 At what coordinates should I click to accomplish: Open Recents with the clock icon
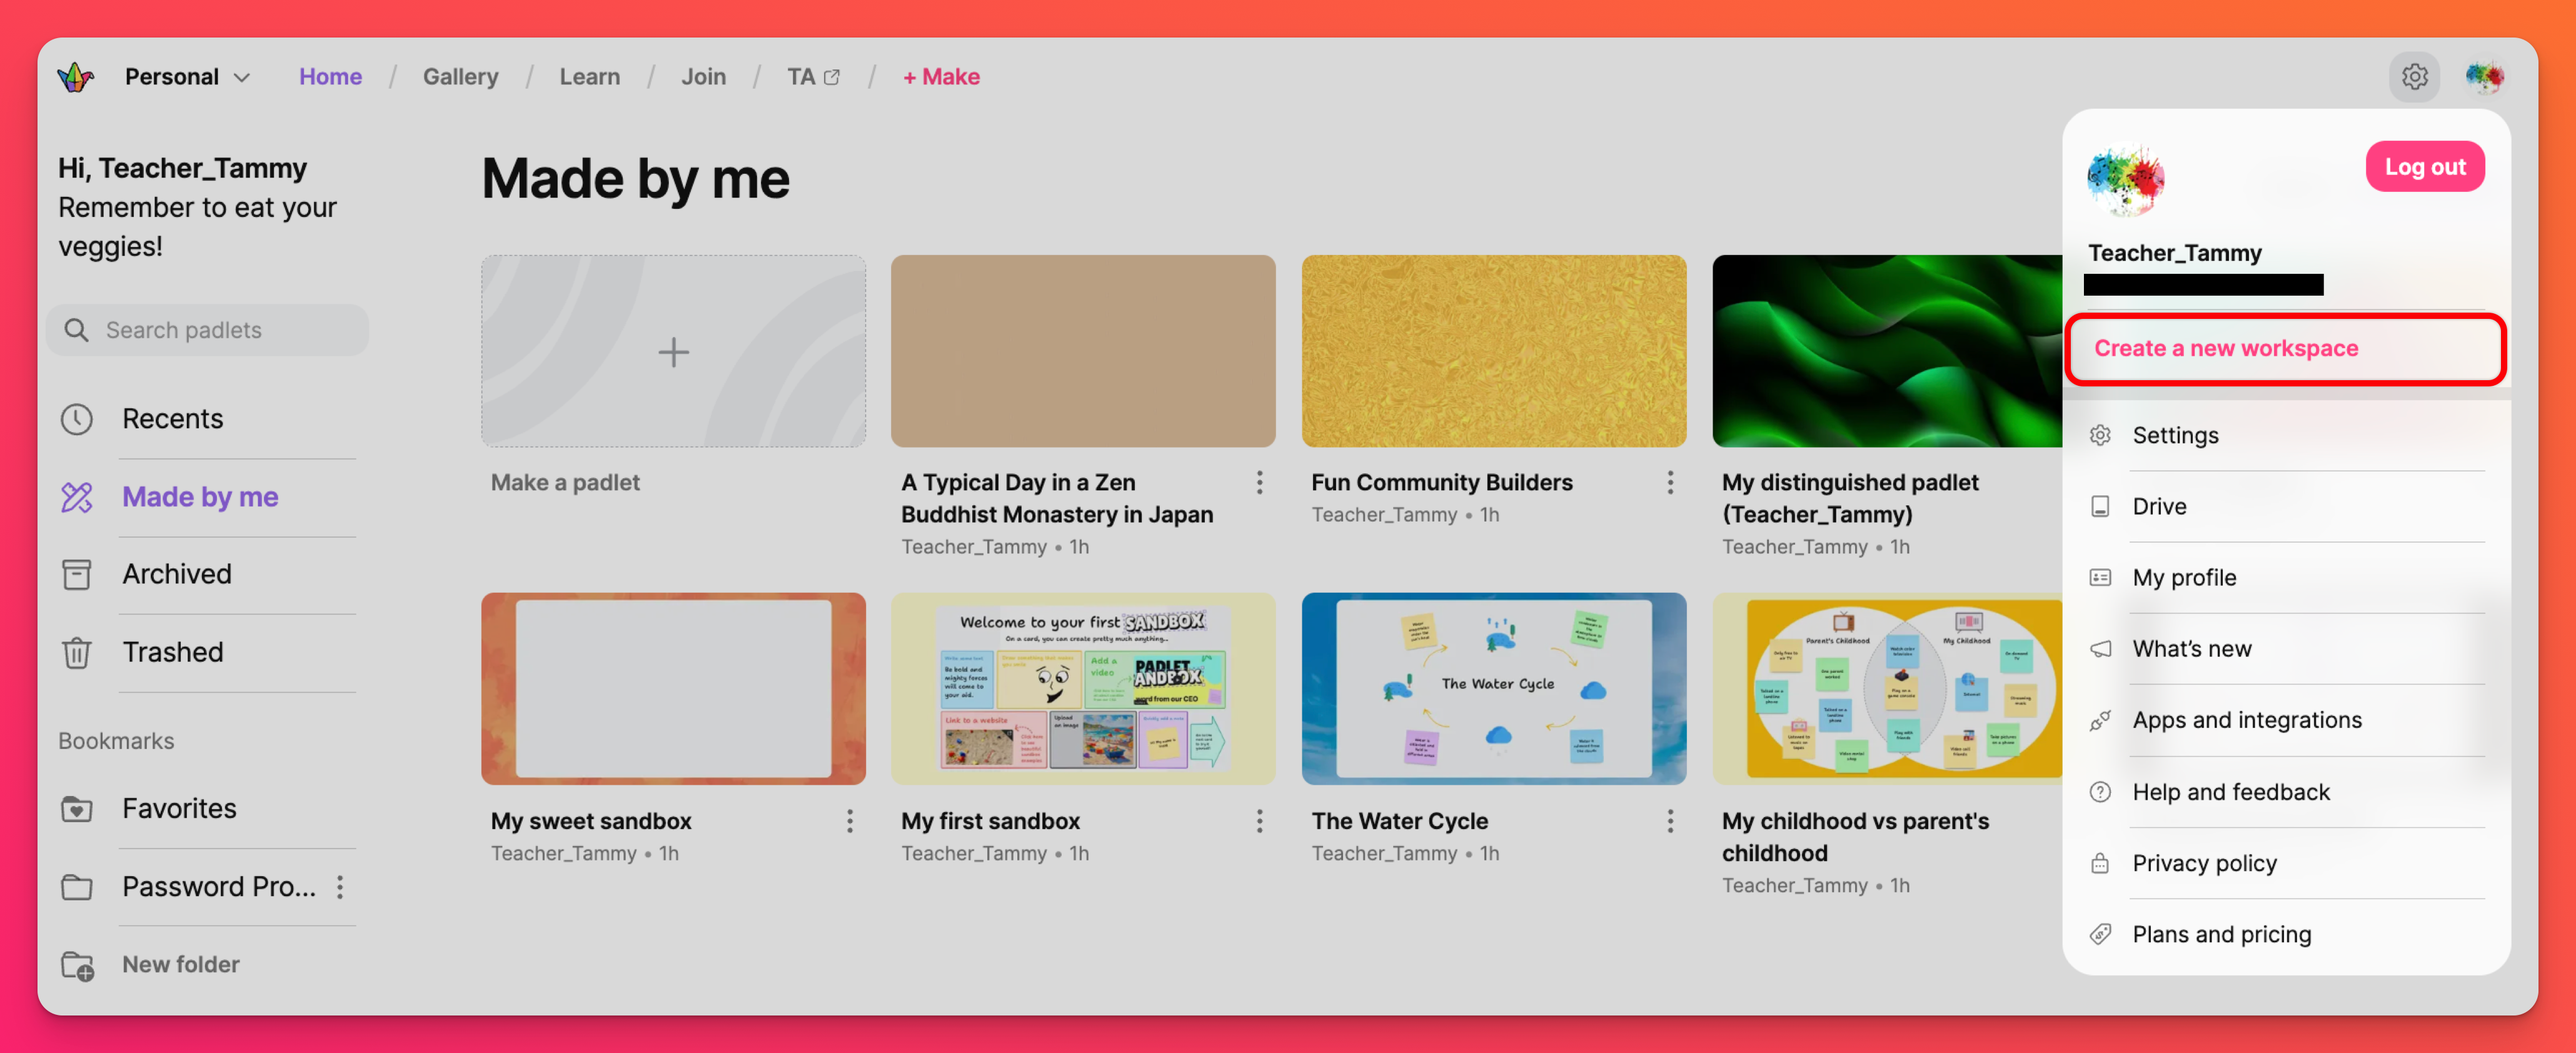tap(77, 419)
